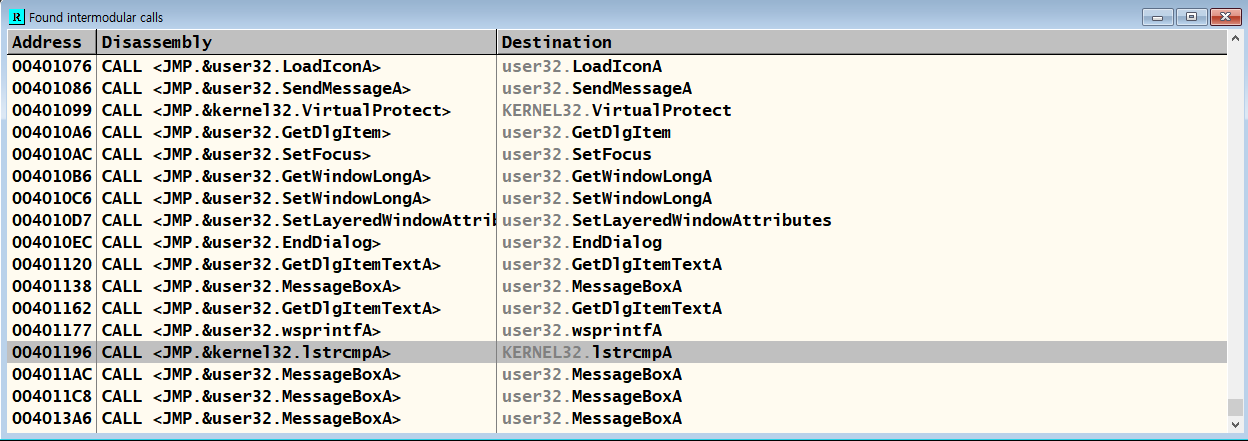1248x441 pixels.
Task: Select destination user32.SendMessageA
Action: (597, 88)
